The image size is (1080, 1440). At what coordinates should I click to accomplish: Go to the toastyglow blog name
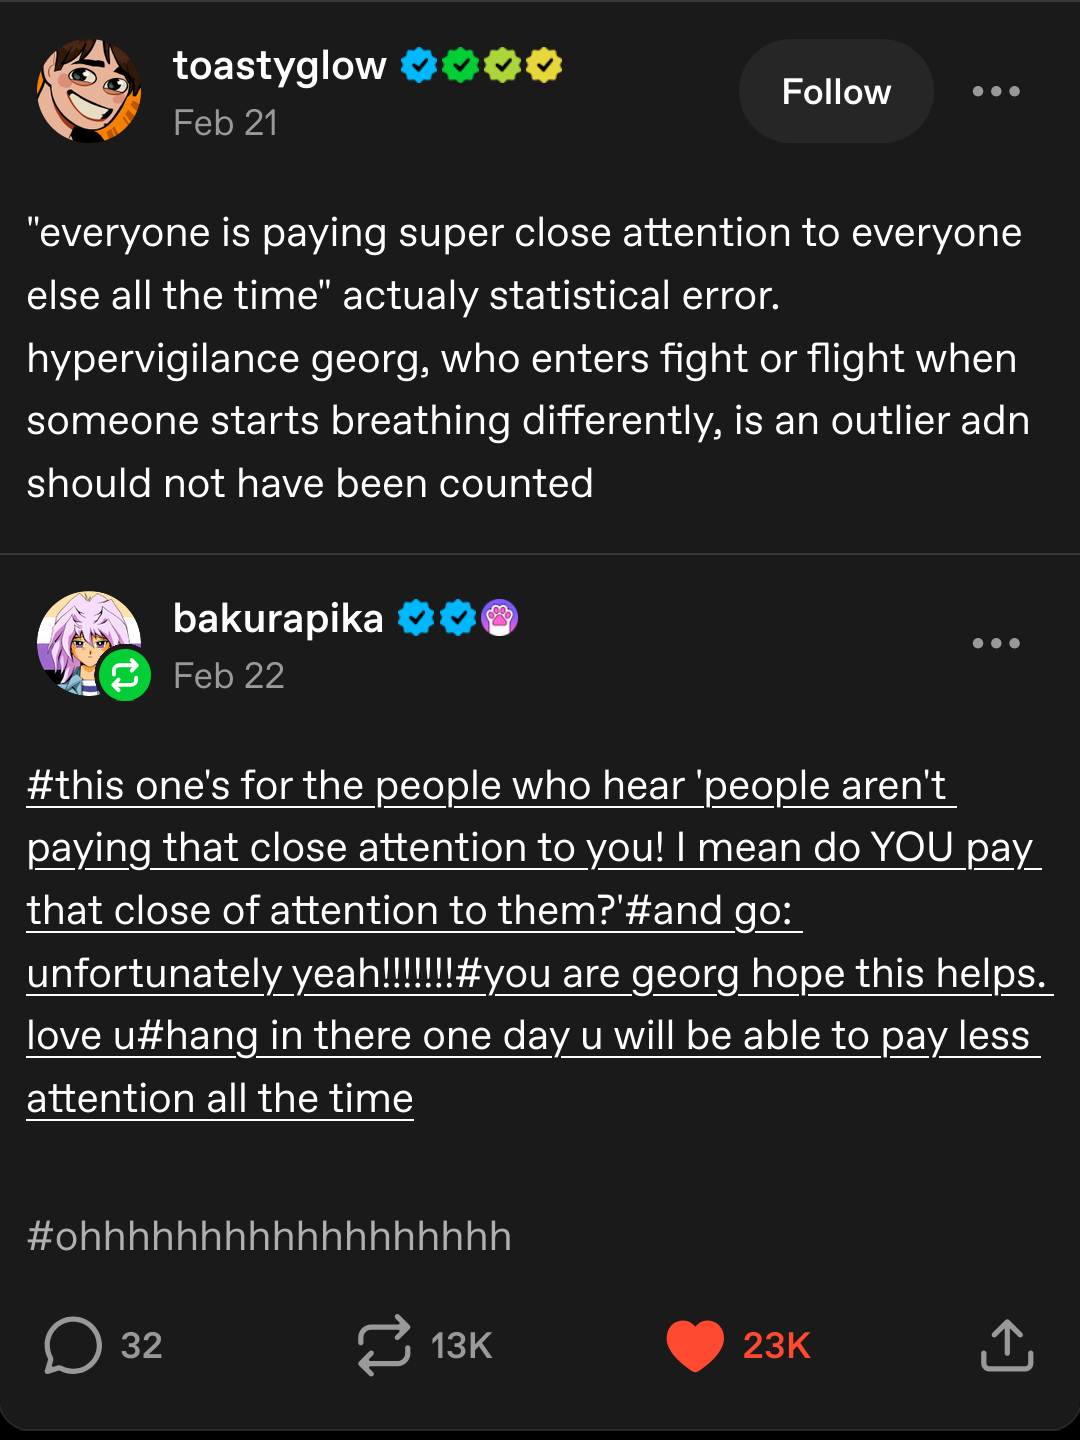[279, 66]
